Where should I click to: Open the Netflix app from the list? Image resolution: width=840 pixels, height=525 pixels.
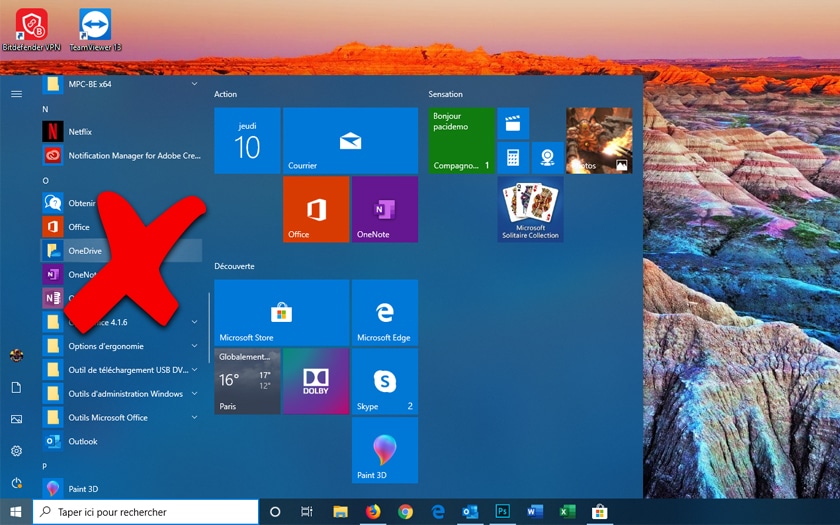coord(80,132)
